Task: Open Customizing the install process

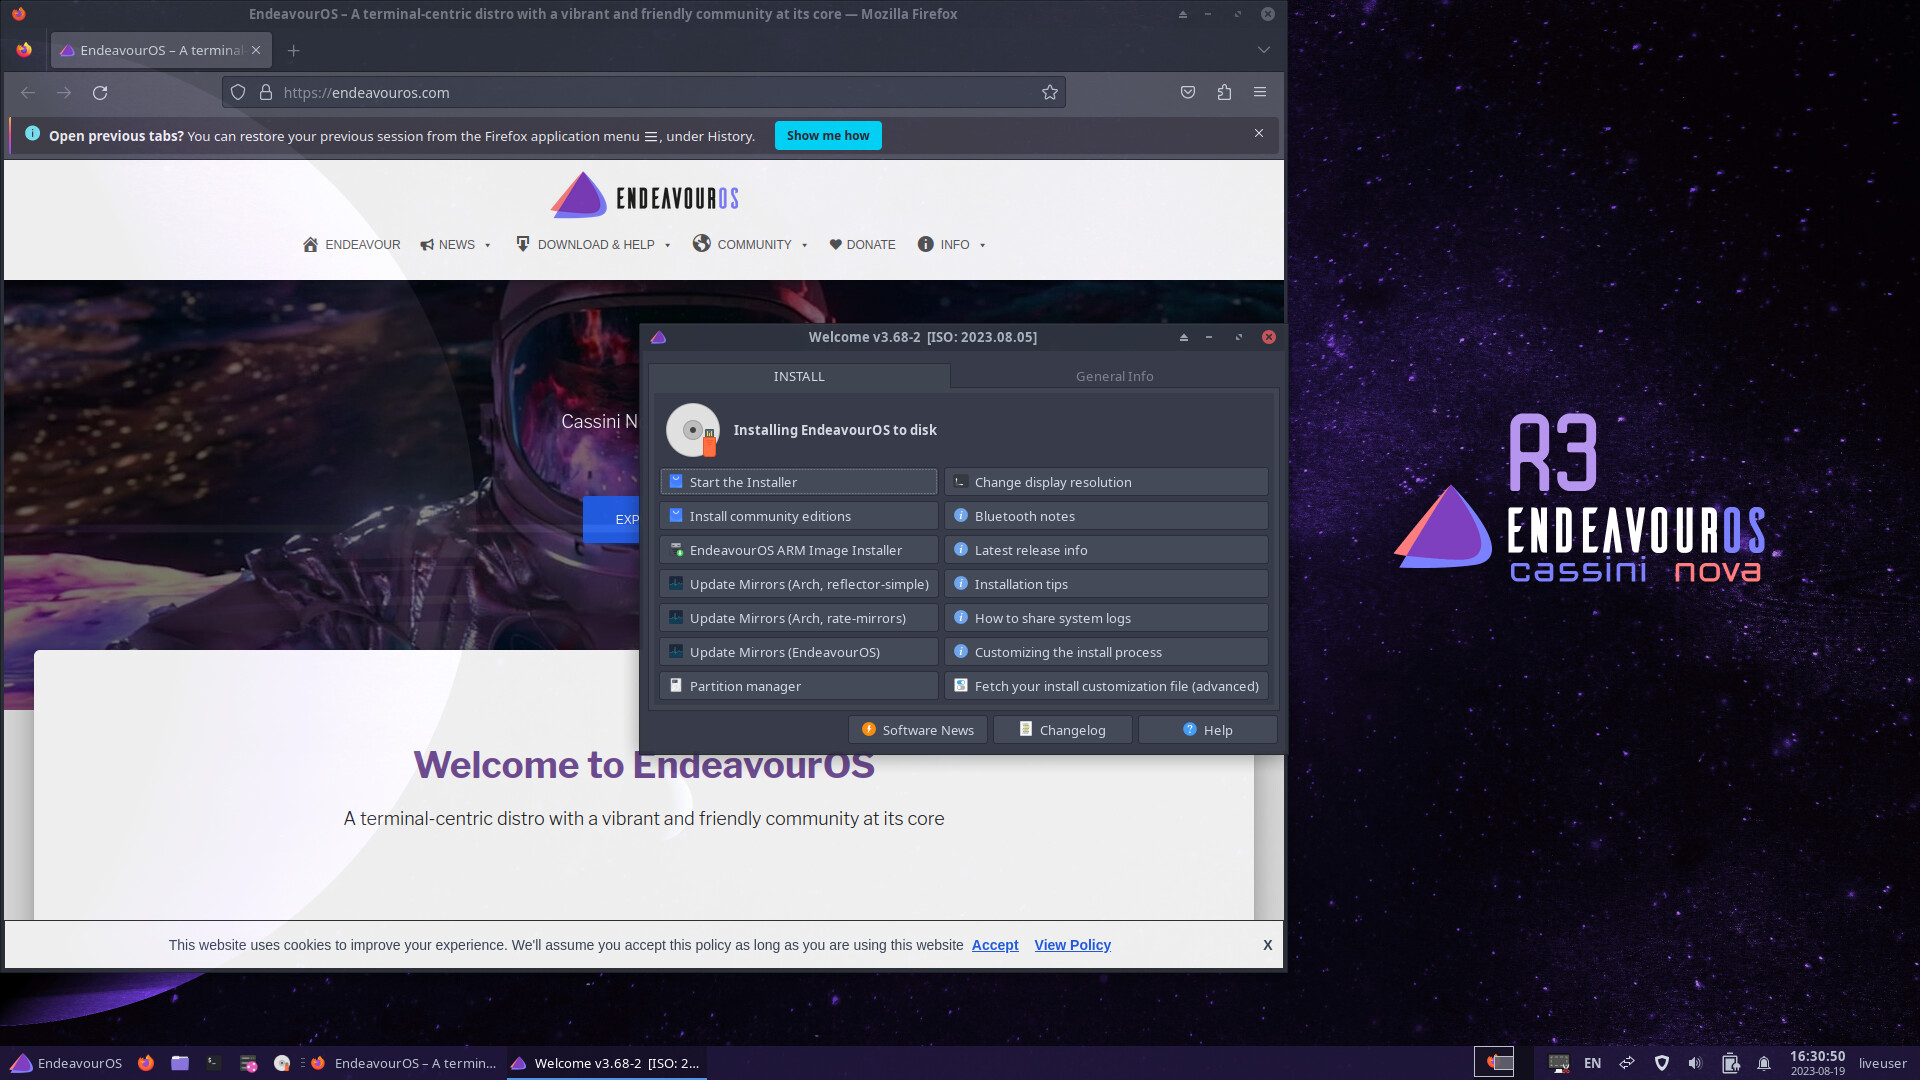Action: click(1106, 652)
